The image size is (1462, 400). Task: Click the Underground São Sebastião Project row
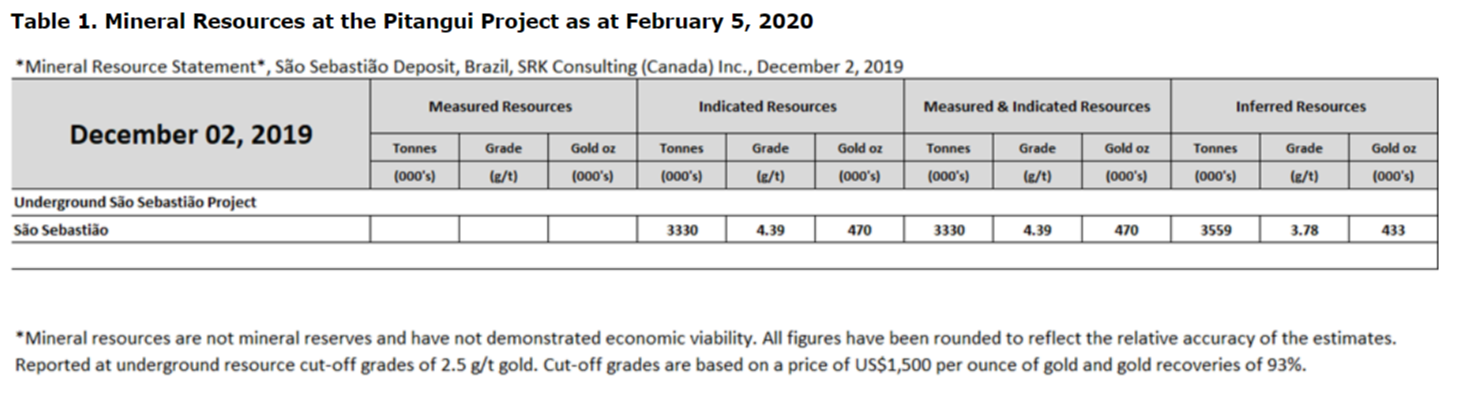click(135, 202)
